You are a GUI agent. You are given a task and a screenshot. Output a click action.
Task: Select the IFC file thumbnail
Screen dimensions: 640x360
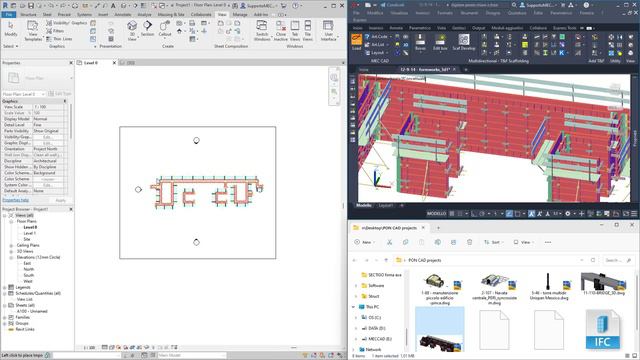click(x=602, y=330)
